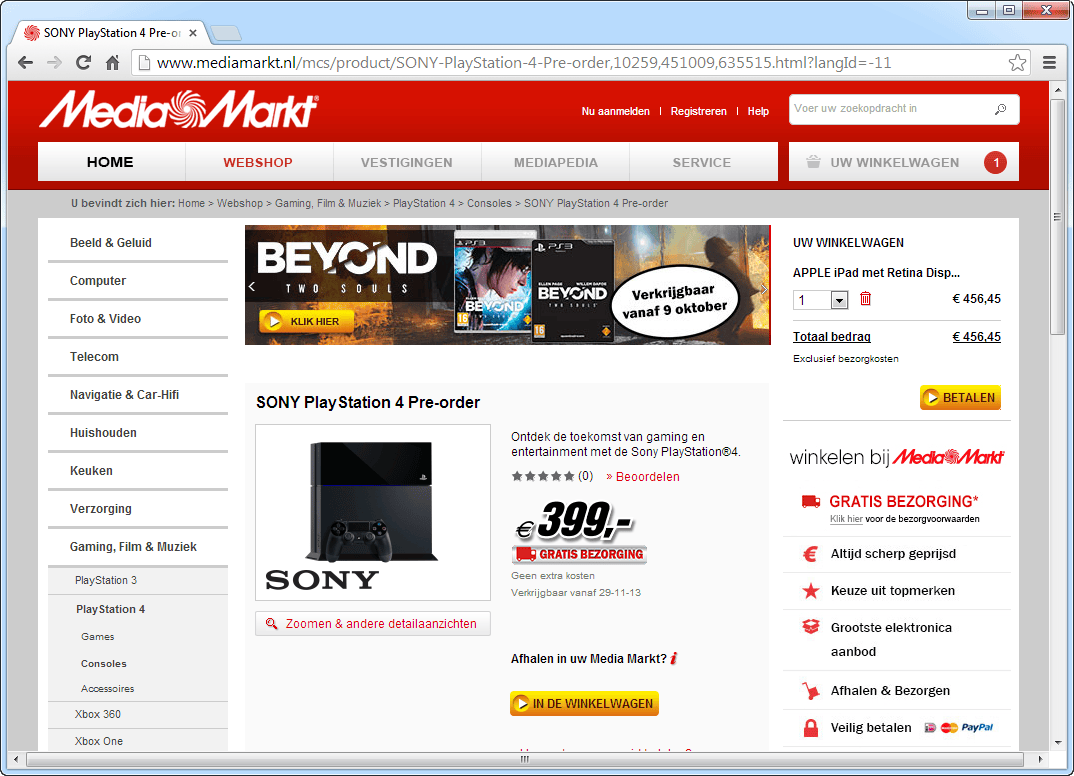Select Telecom category in sidebar
Screen dimensions: 1074x776
coord(95,357)
